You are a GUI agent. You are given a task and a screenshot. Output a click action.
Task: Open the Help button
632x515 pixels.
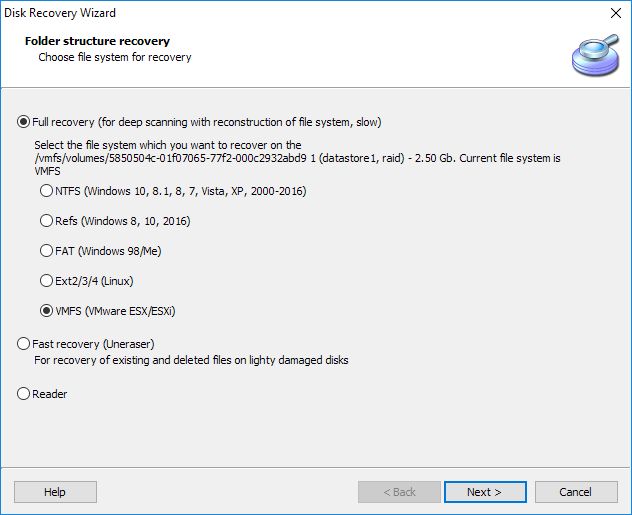(x=55, y=492)
